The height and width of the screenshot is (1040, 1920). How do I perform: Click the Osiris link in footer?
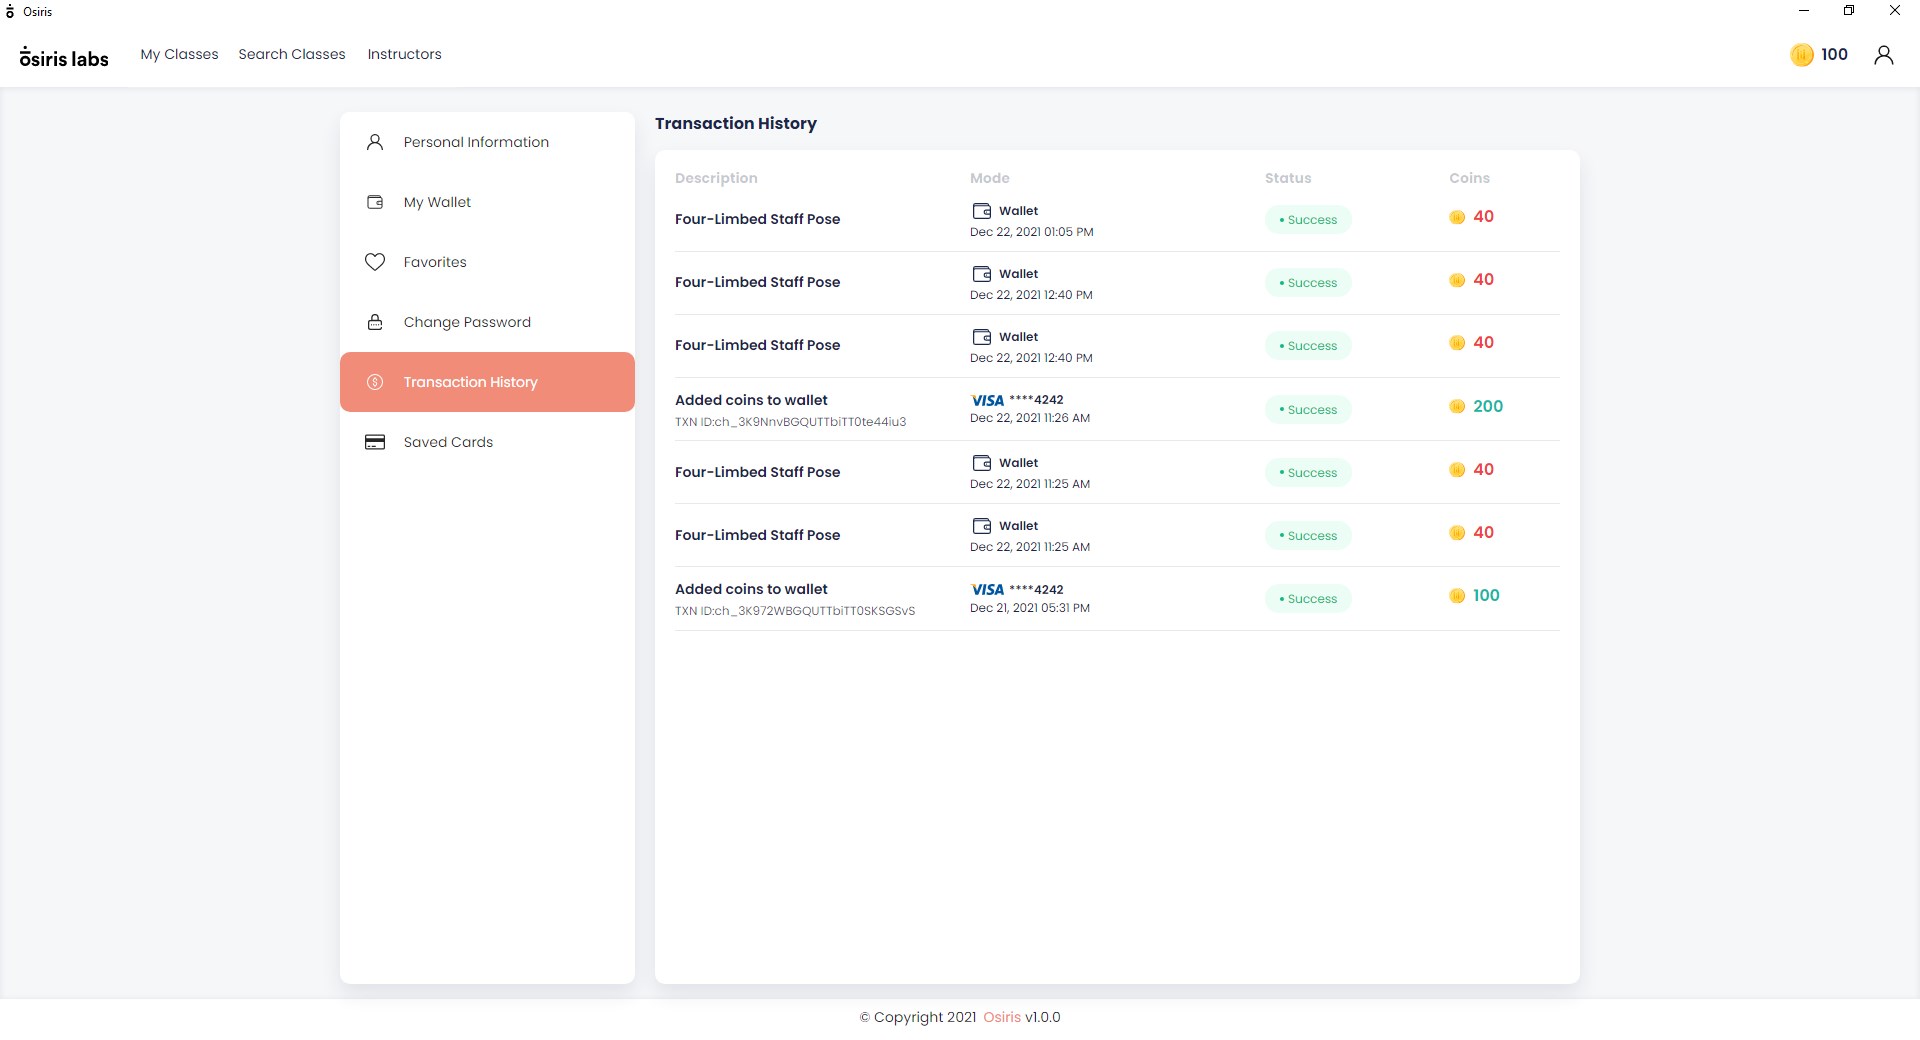1001,1017
